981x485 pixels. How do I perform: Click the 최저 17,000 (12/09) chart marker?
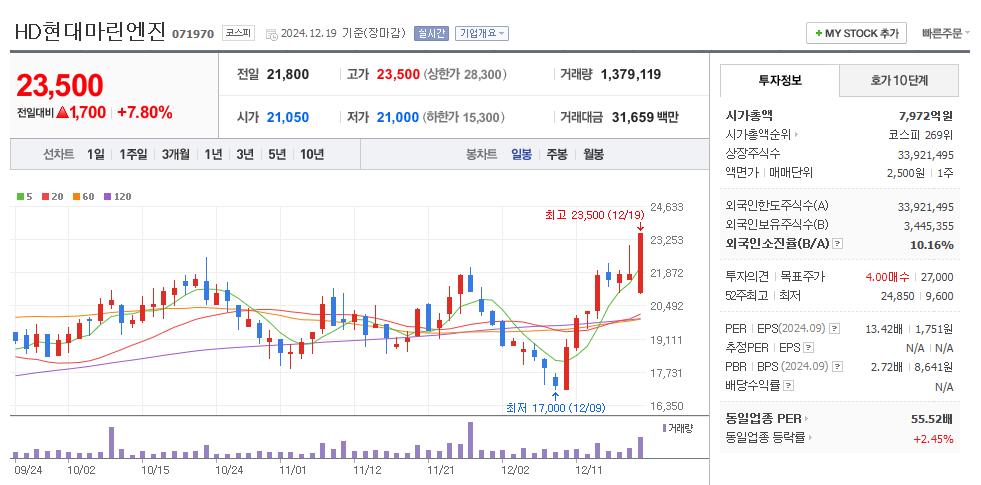(x=556, y=408)
